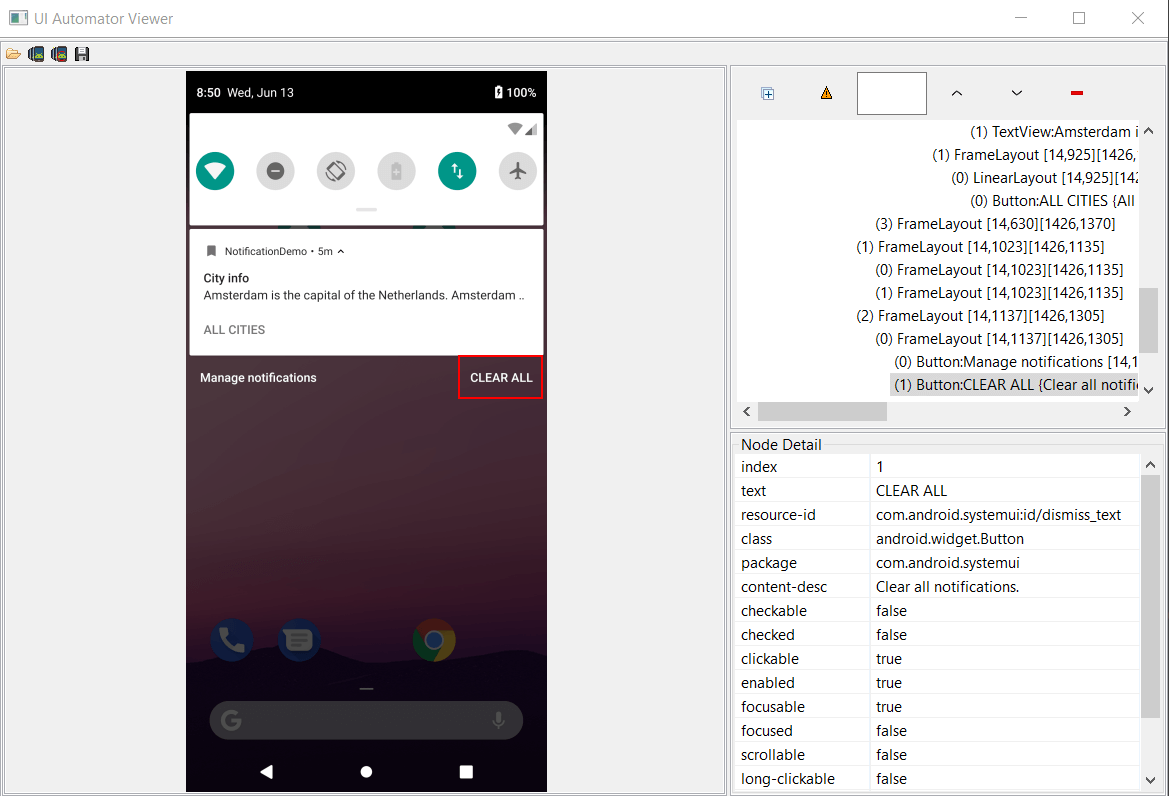Screen dimensions: 1169x796
Task: Click the focusable property row label
Action: pos(772,707)
